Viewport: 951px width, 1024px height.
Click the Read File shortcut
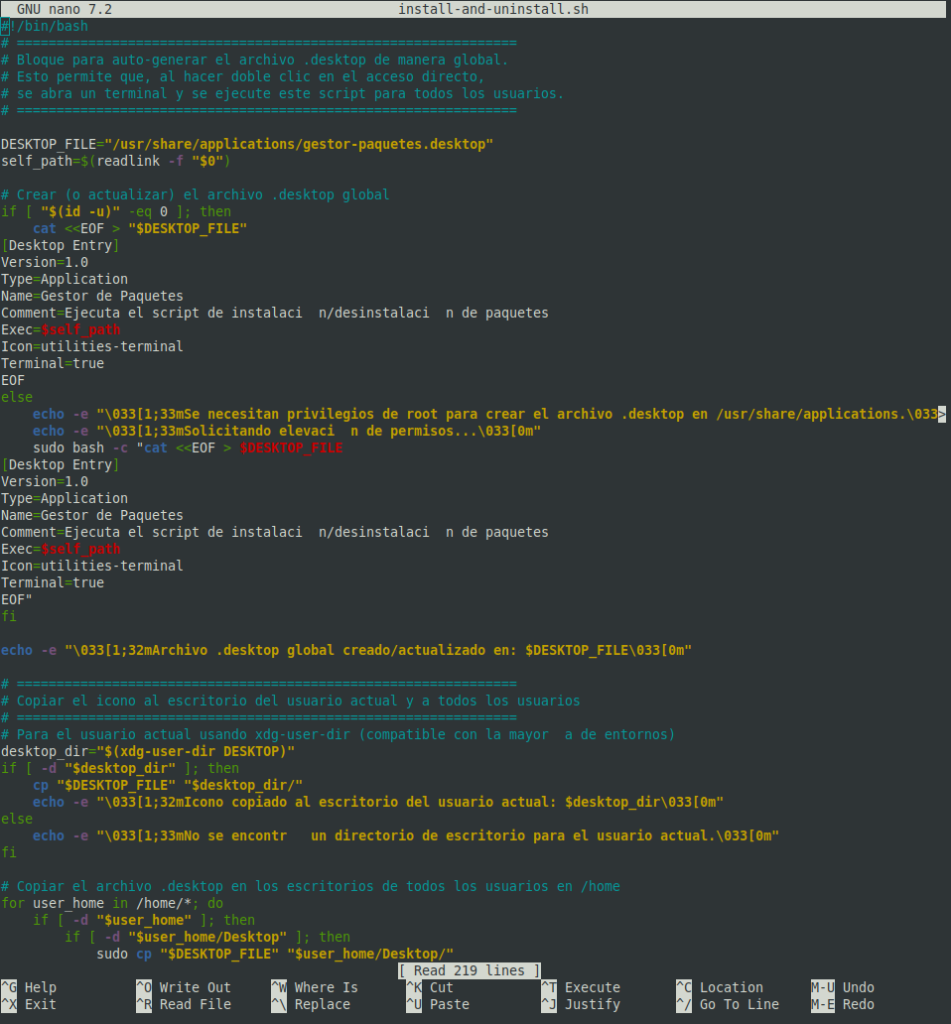[184, 1004]
